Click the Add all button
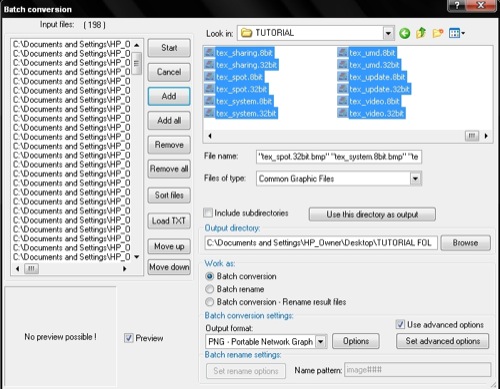The height and width of the screenshot is (389, 500). pyautogui.click(x=169, y=120)
